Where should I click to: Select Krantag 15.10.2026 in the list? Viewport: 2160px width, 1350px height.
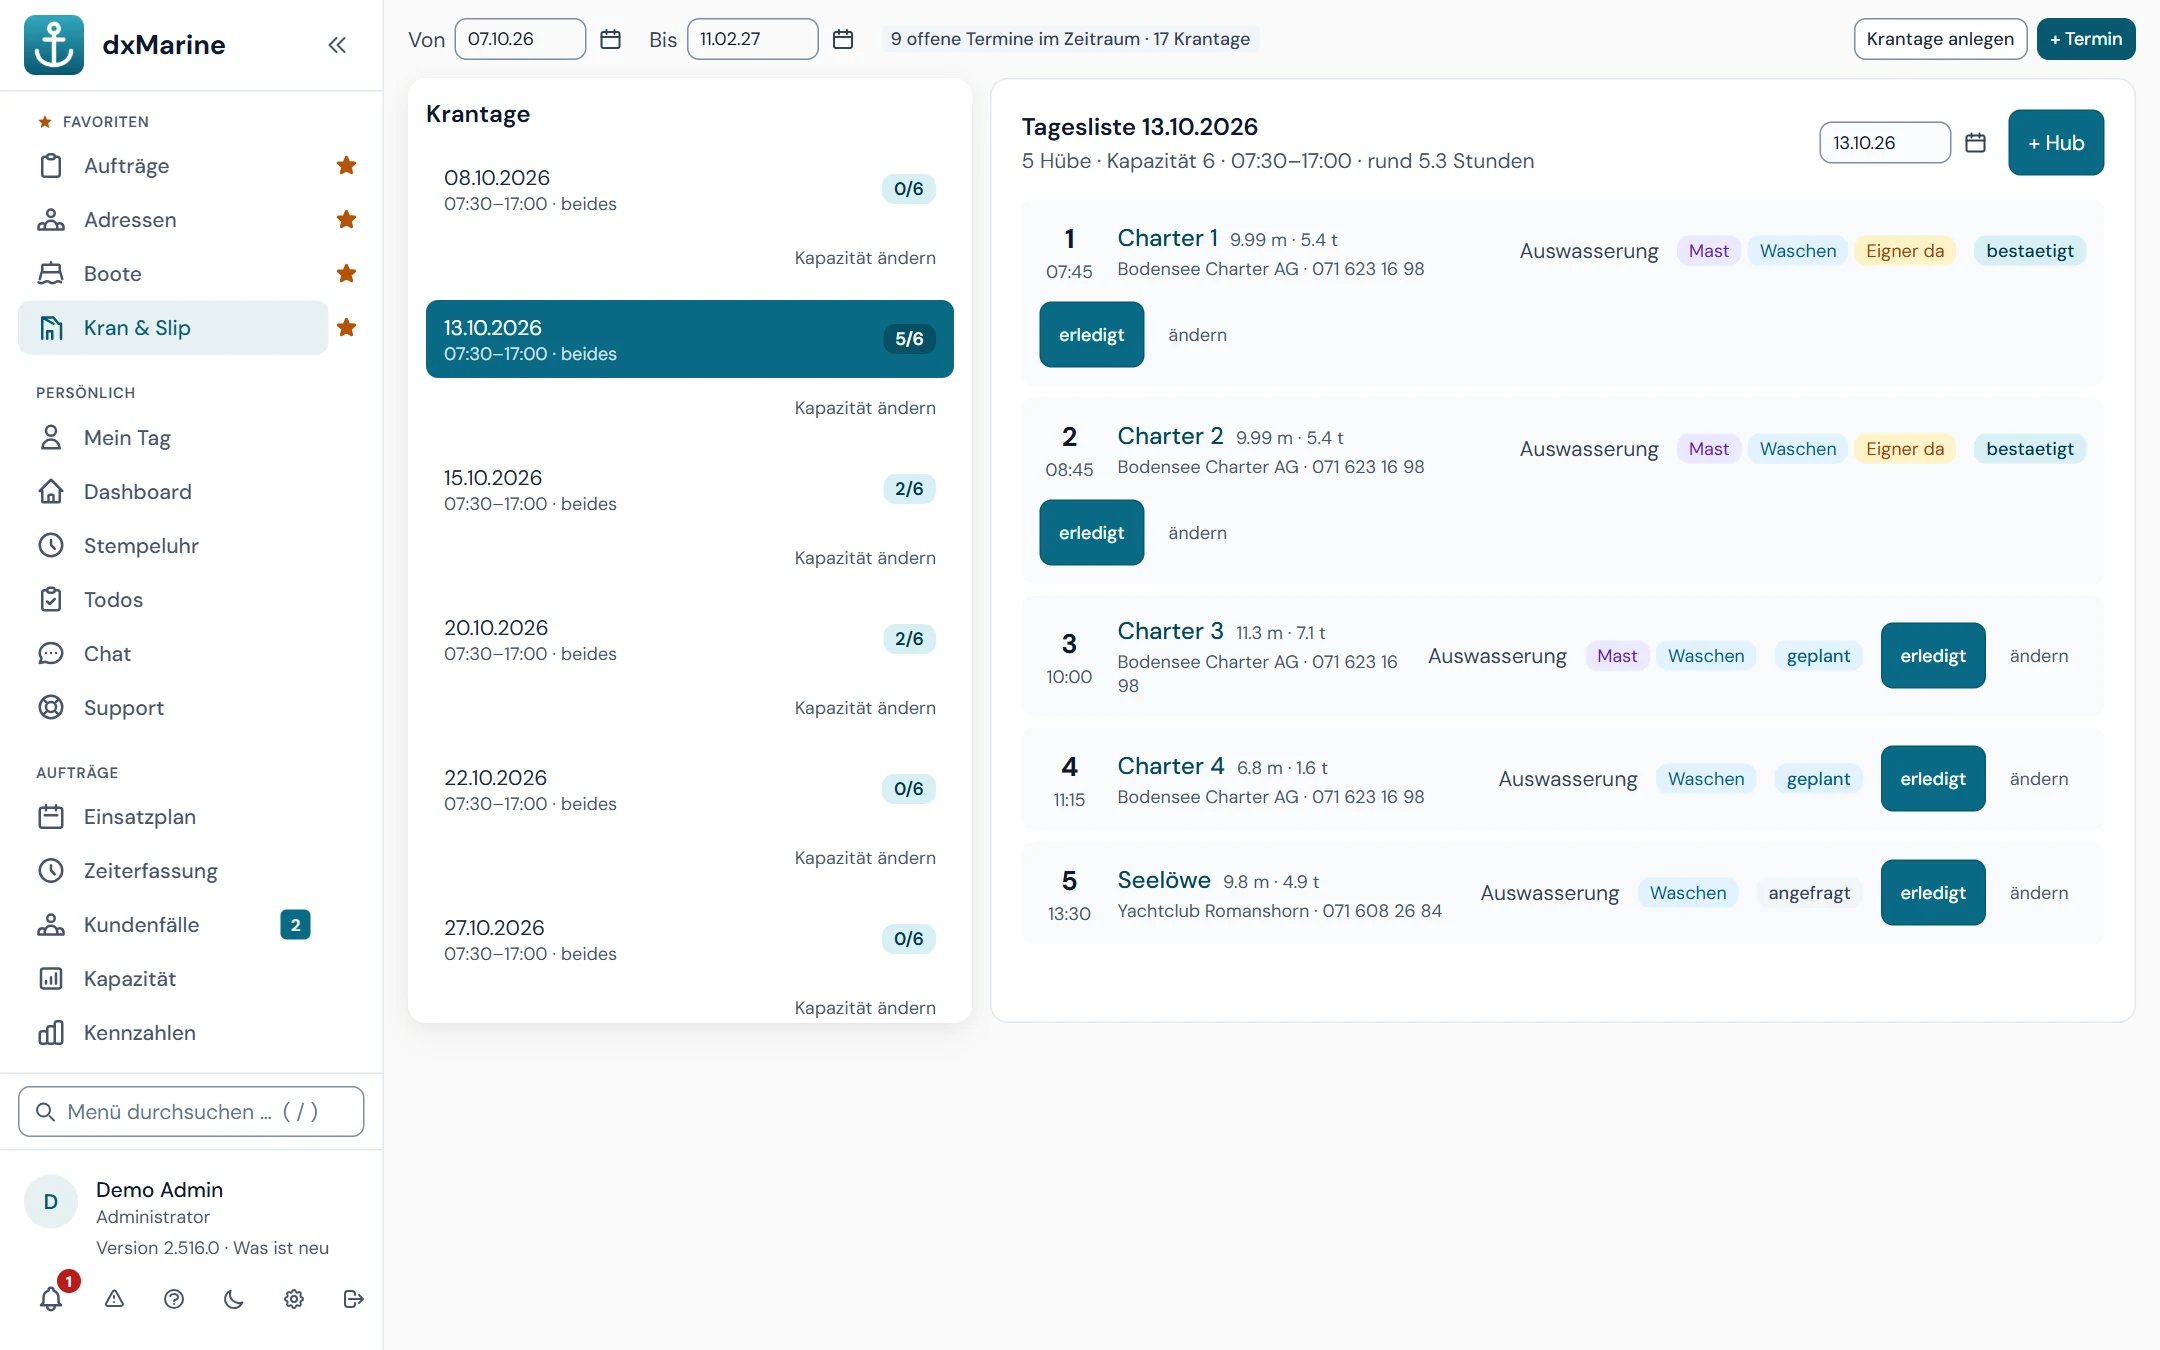click(690, 489)
